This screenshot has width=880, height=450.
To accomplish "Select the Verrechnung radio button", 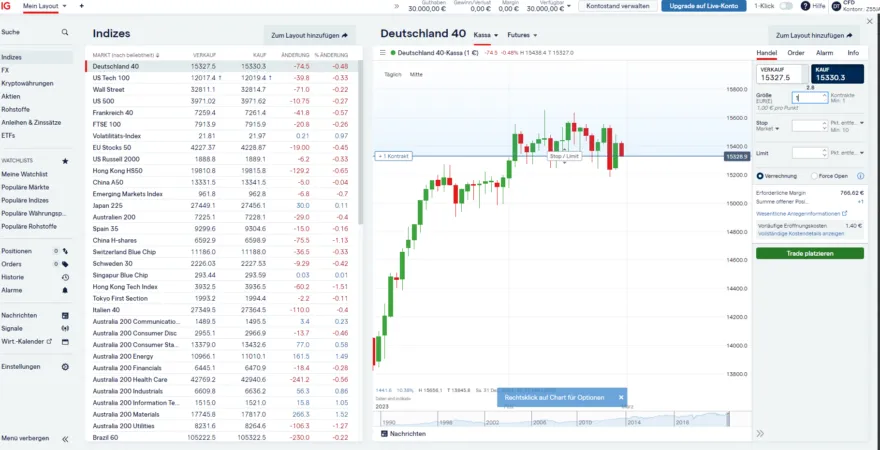I will click(760, 175).
